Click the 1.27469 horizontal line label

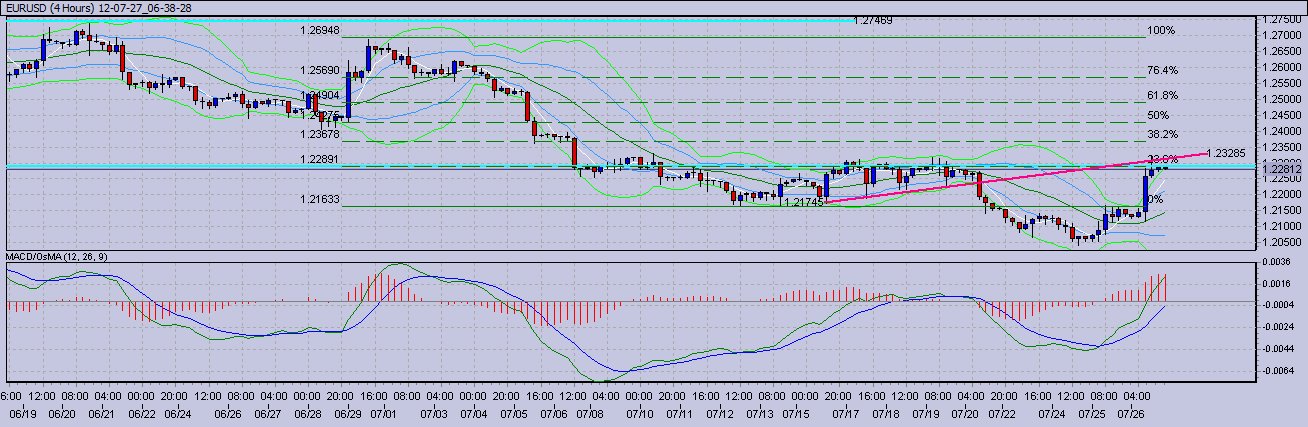pyautogui.click(x=874, y=20)
